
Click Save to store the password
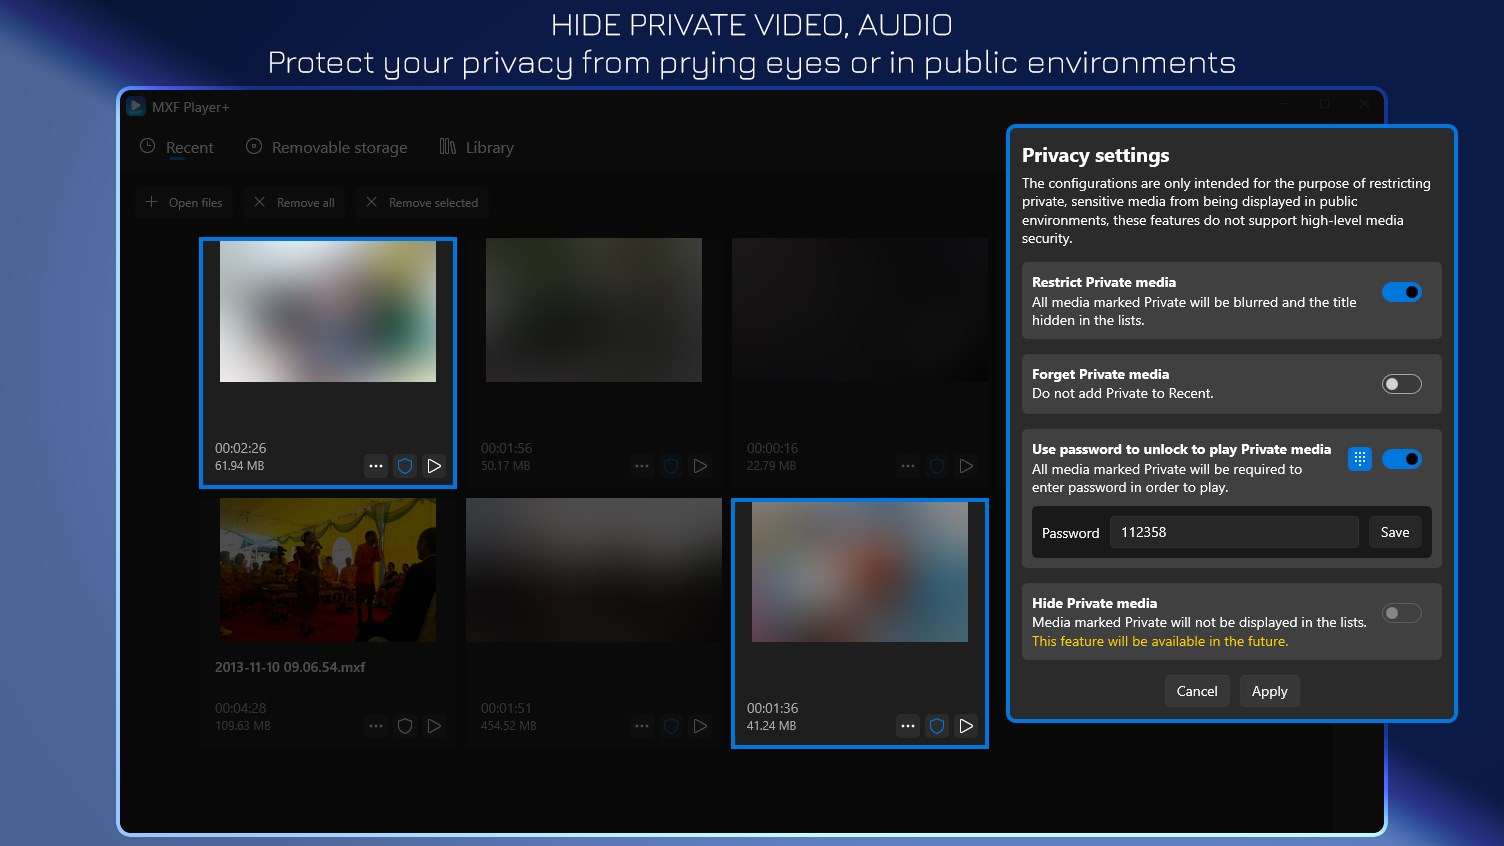click(x=1395, y=532)
